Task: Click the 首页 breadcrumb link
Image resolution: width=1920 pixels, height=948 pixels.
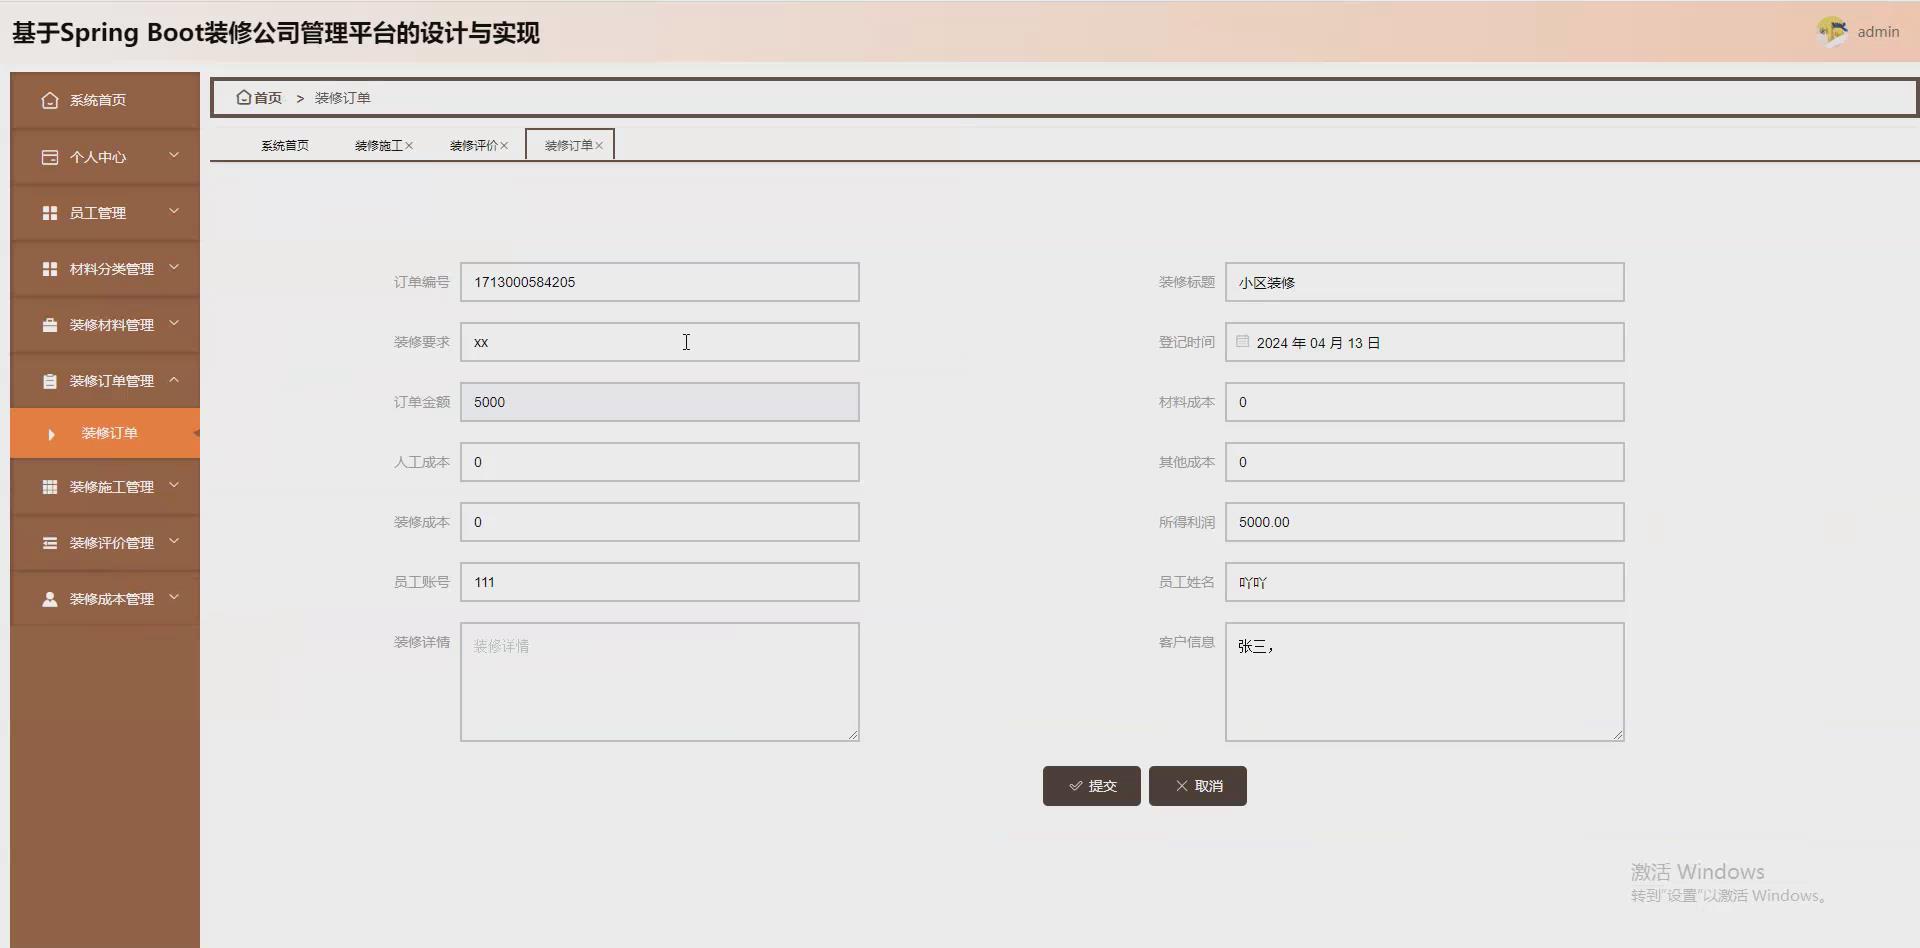Action: [268, 98]
